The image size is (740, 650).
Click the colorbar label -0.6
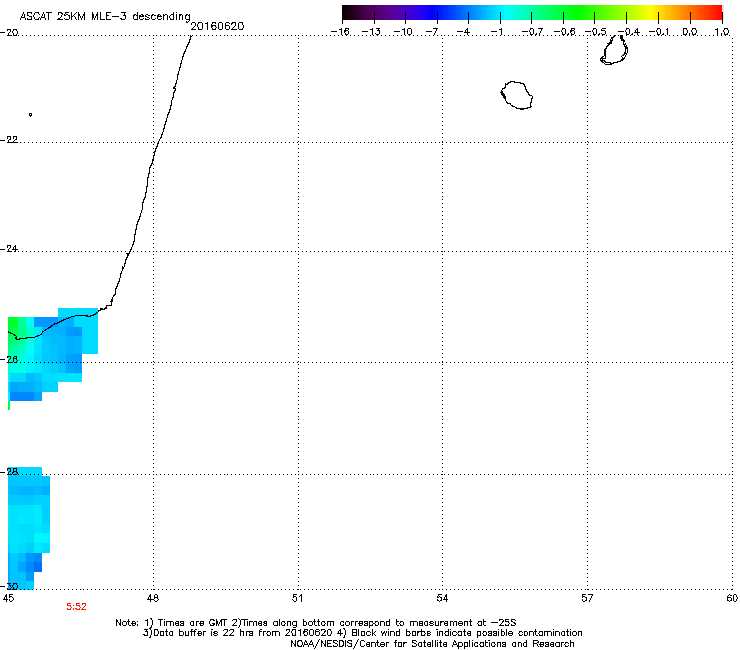click(564, 32)
